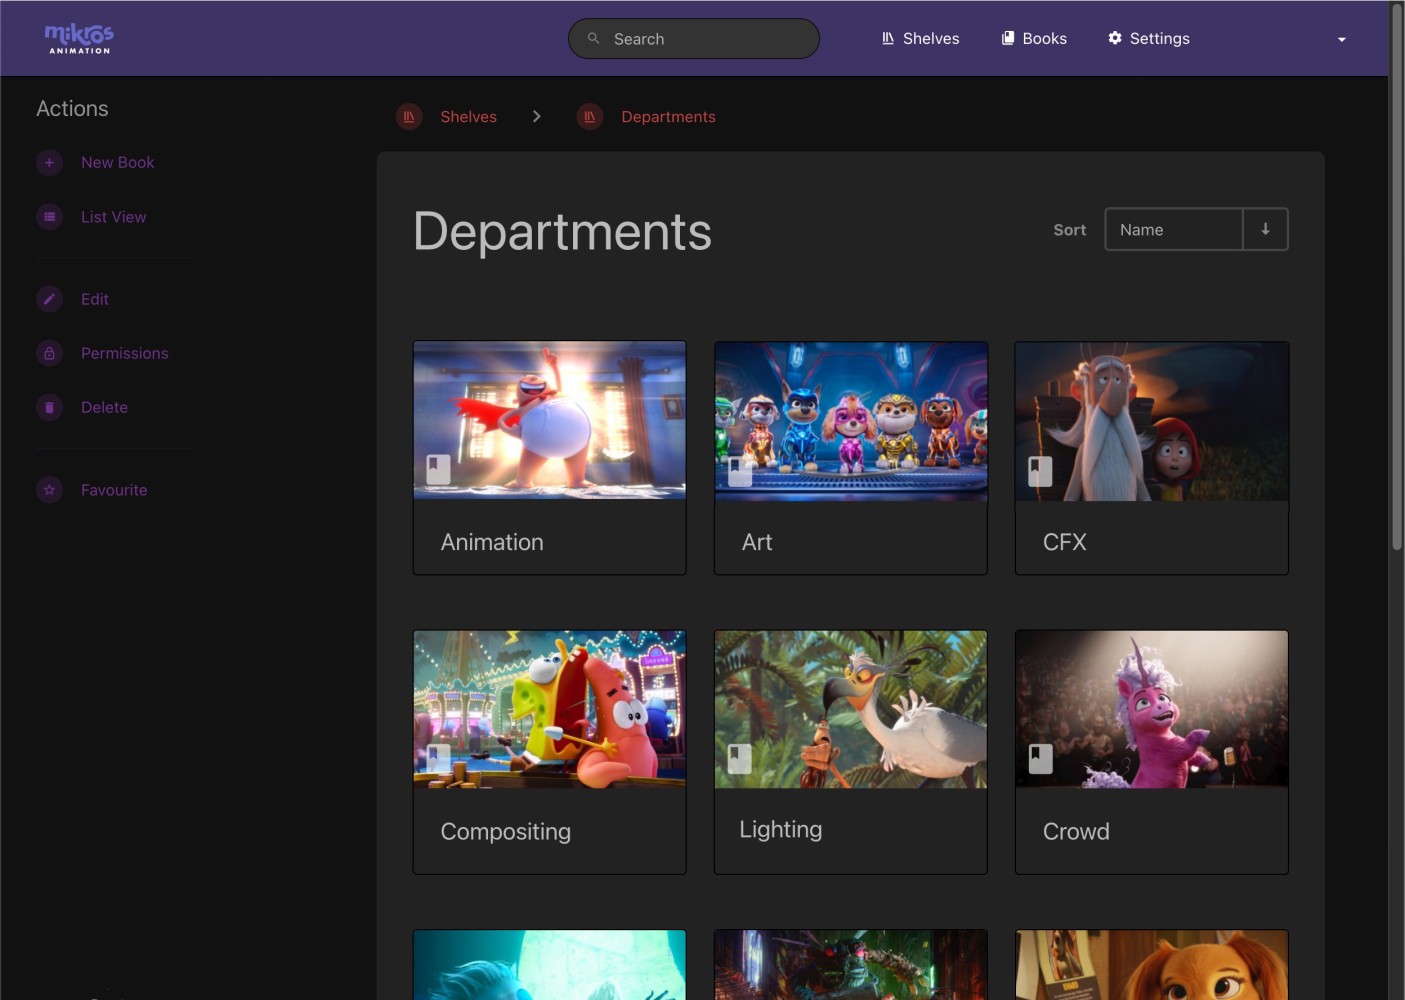Click the search magnifier icon

coord(594,38)
